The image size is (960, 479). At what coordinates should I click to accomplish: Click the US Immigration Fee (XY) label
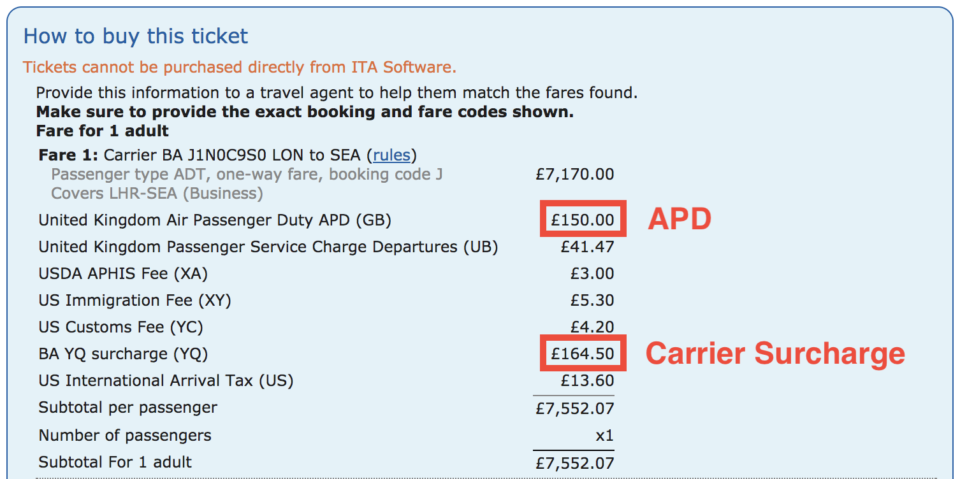click(135, 300)
